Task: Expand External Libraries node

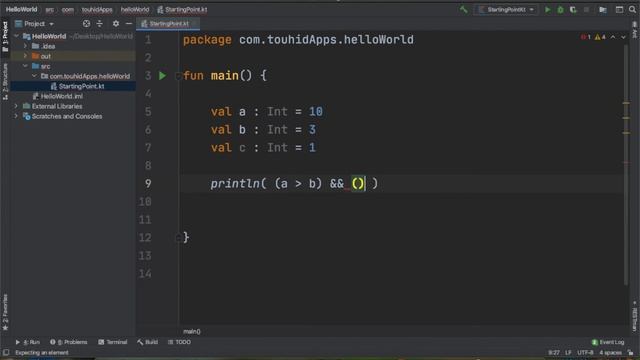Action: [16, 106]
